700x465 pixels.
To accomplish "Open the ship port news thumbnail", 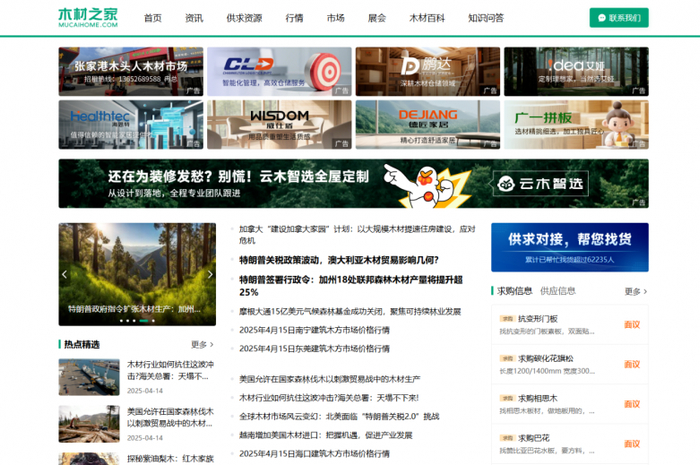I will [89, 377].
